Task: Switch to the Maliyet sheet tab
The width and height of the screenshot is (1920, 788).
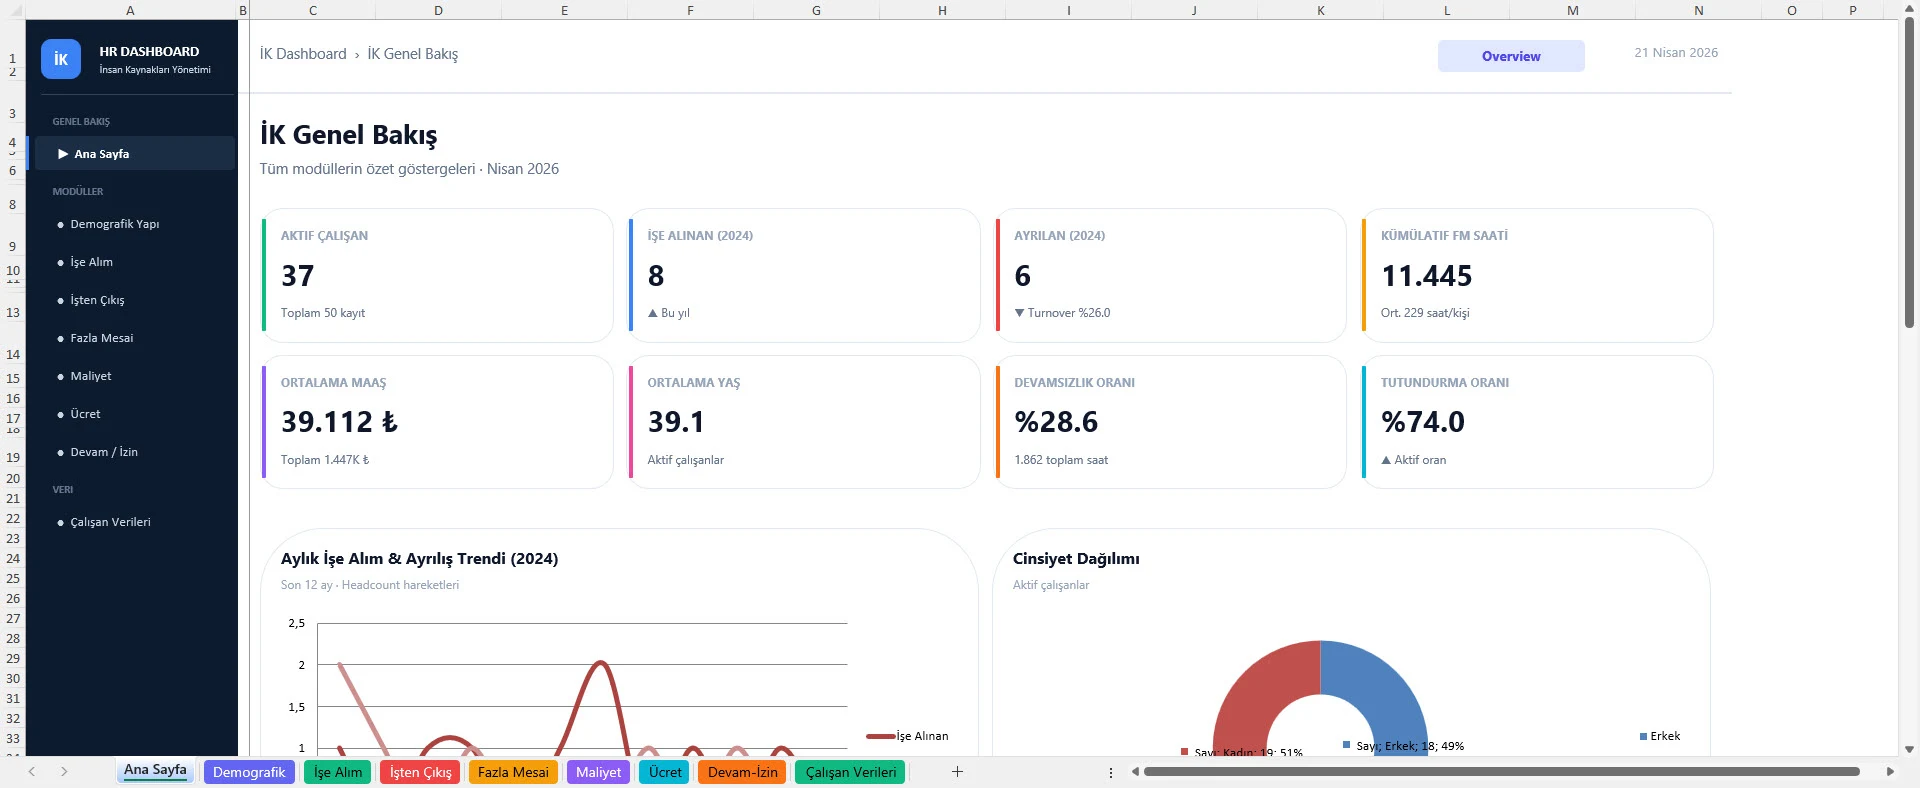Action: 598,772
